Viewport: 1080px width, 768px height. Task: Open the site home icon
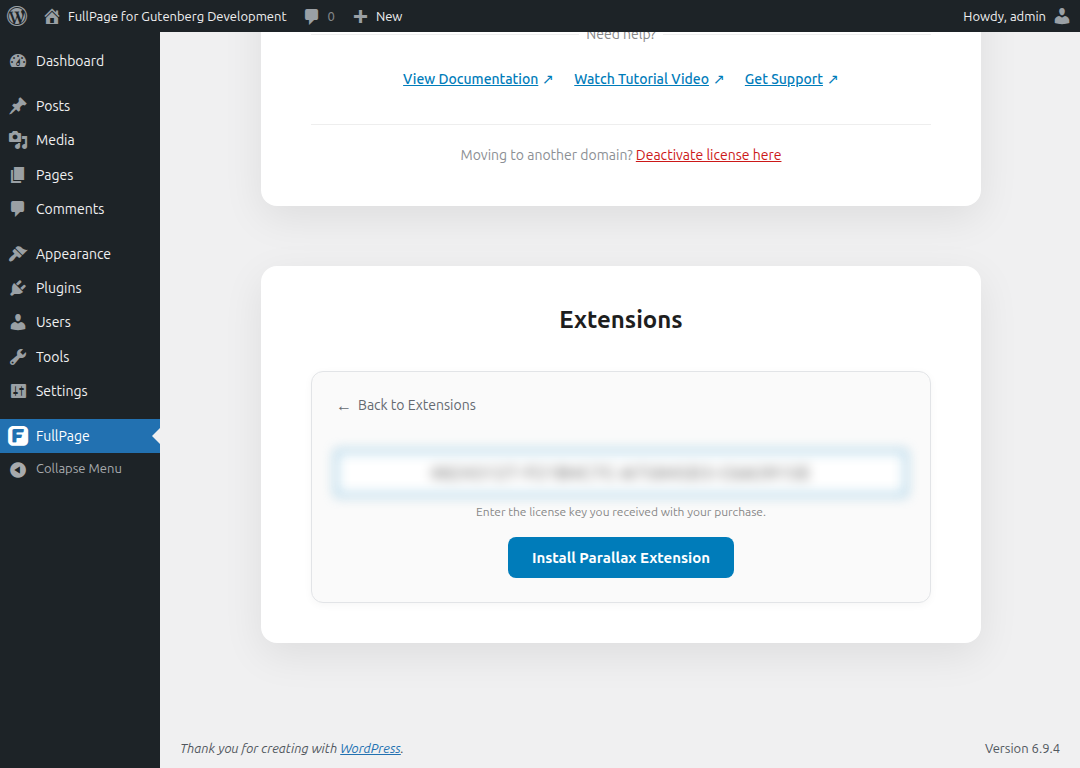coord(52,16)
